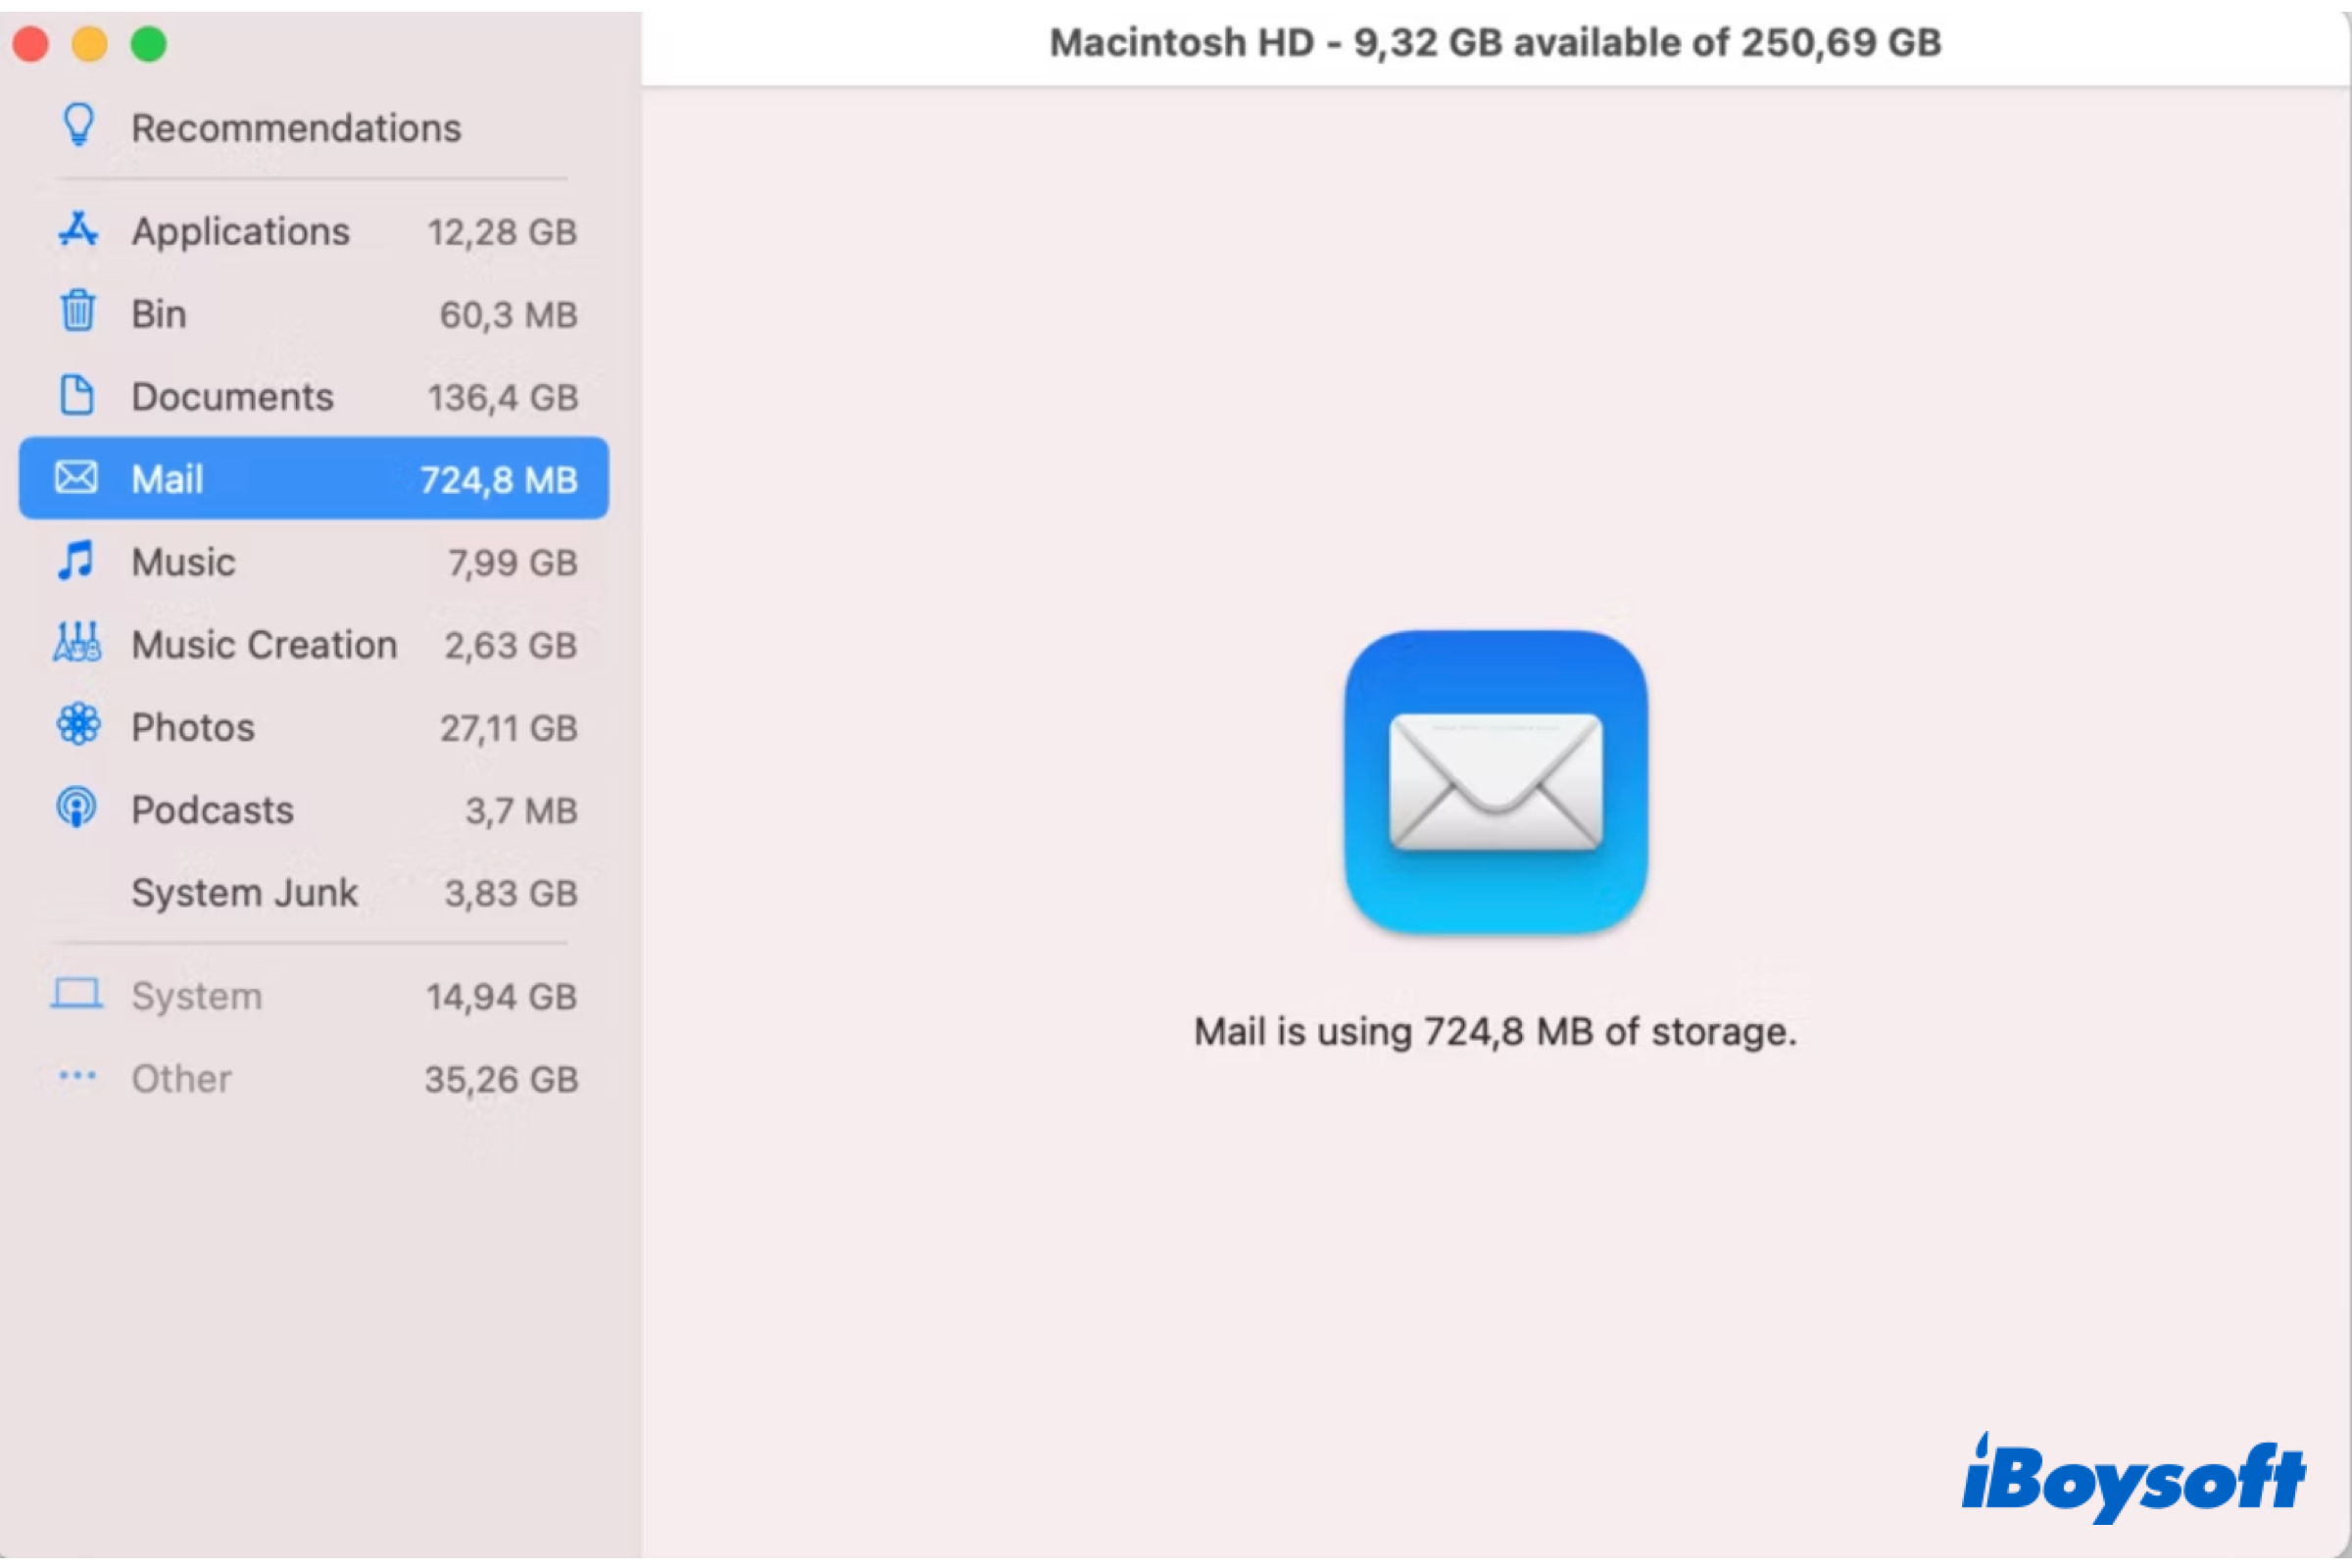
Task: Select the Documents 136,4 GB row
Action: (314, 397)
